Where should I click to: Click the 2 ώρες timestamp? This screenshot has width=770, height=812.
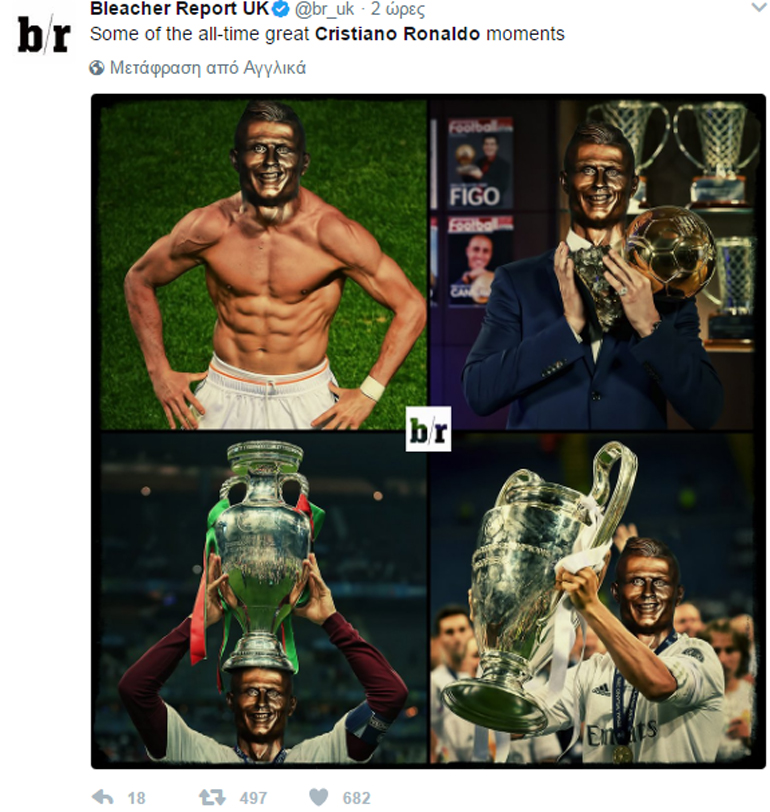click(397, 9)
